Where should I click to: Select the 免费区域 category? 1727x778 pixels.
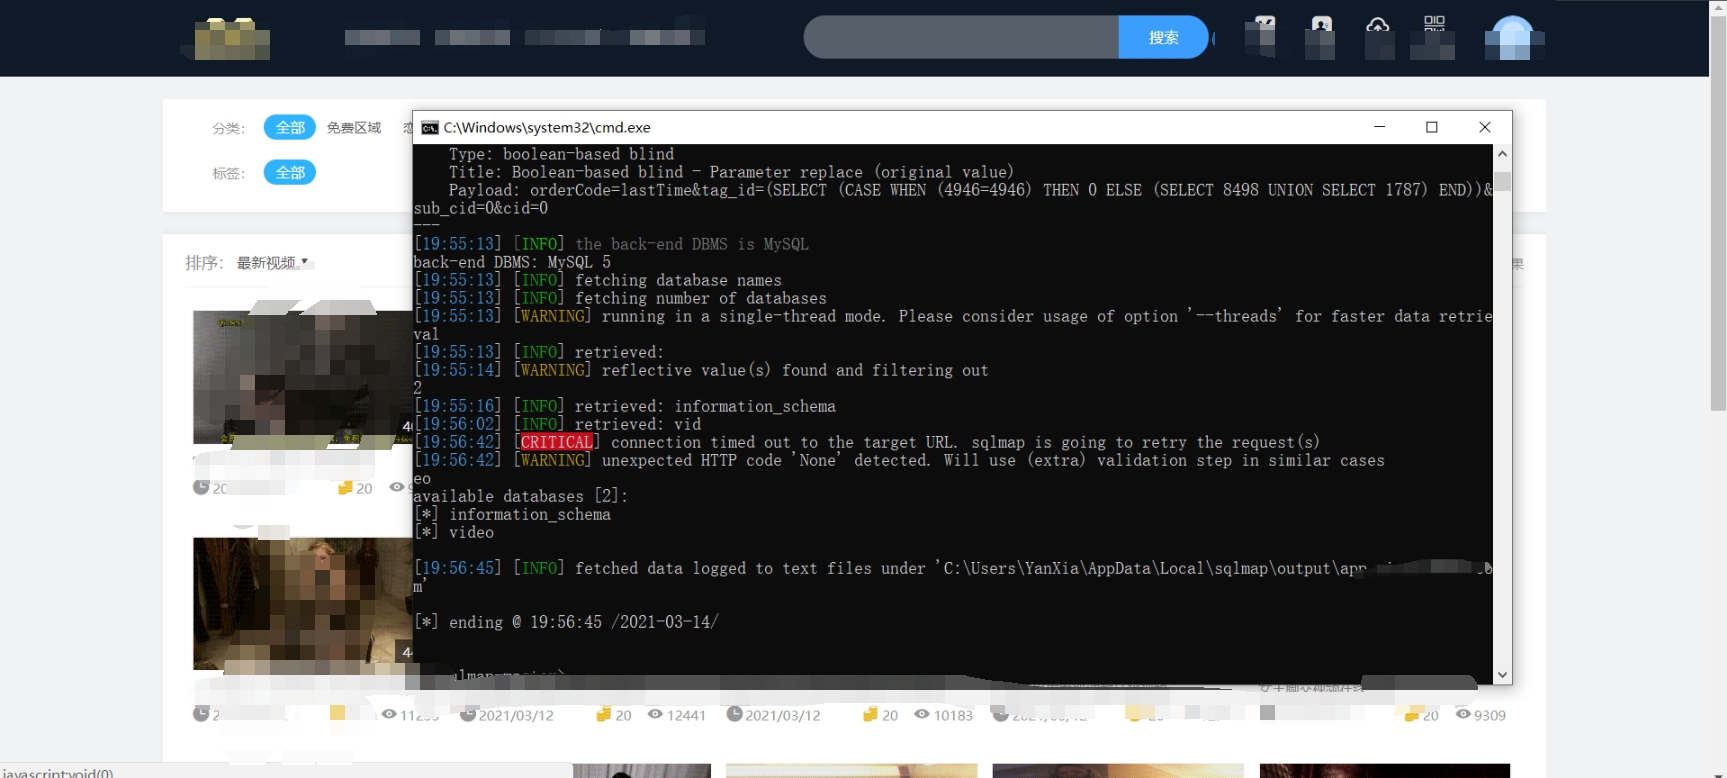click(354, 128)
